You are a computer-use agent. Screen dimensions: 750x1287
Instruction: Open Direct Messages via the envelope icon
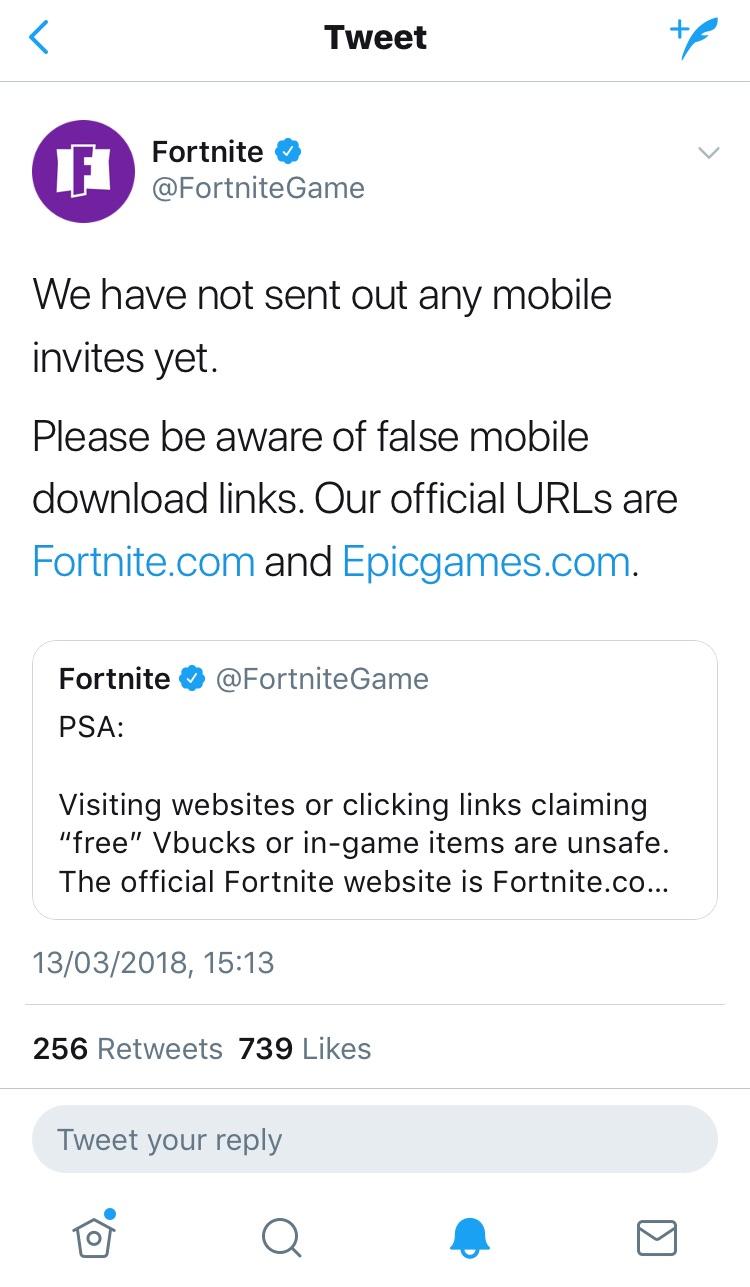tap(656, 1237)
